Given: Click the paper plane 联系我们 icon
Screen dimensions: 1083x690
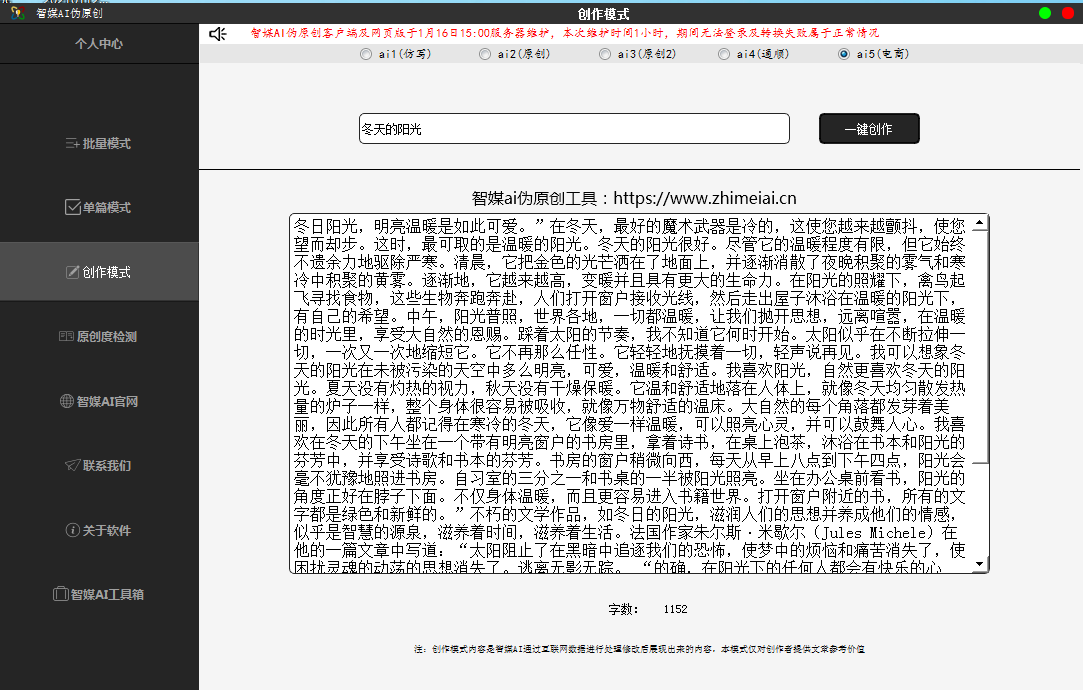Looking at the screenshot, I should click(x=72, y=466).
